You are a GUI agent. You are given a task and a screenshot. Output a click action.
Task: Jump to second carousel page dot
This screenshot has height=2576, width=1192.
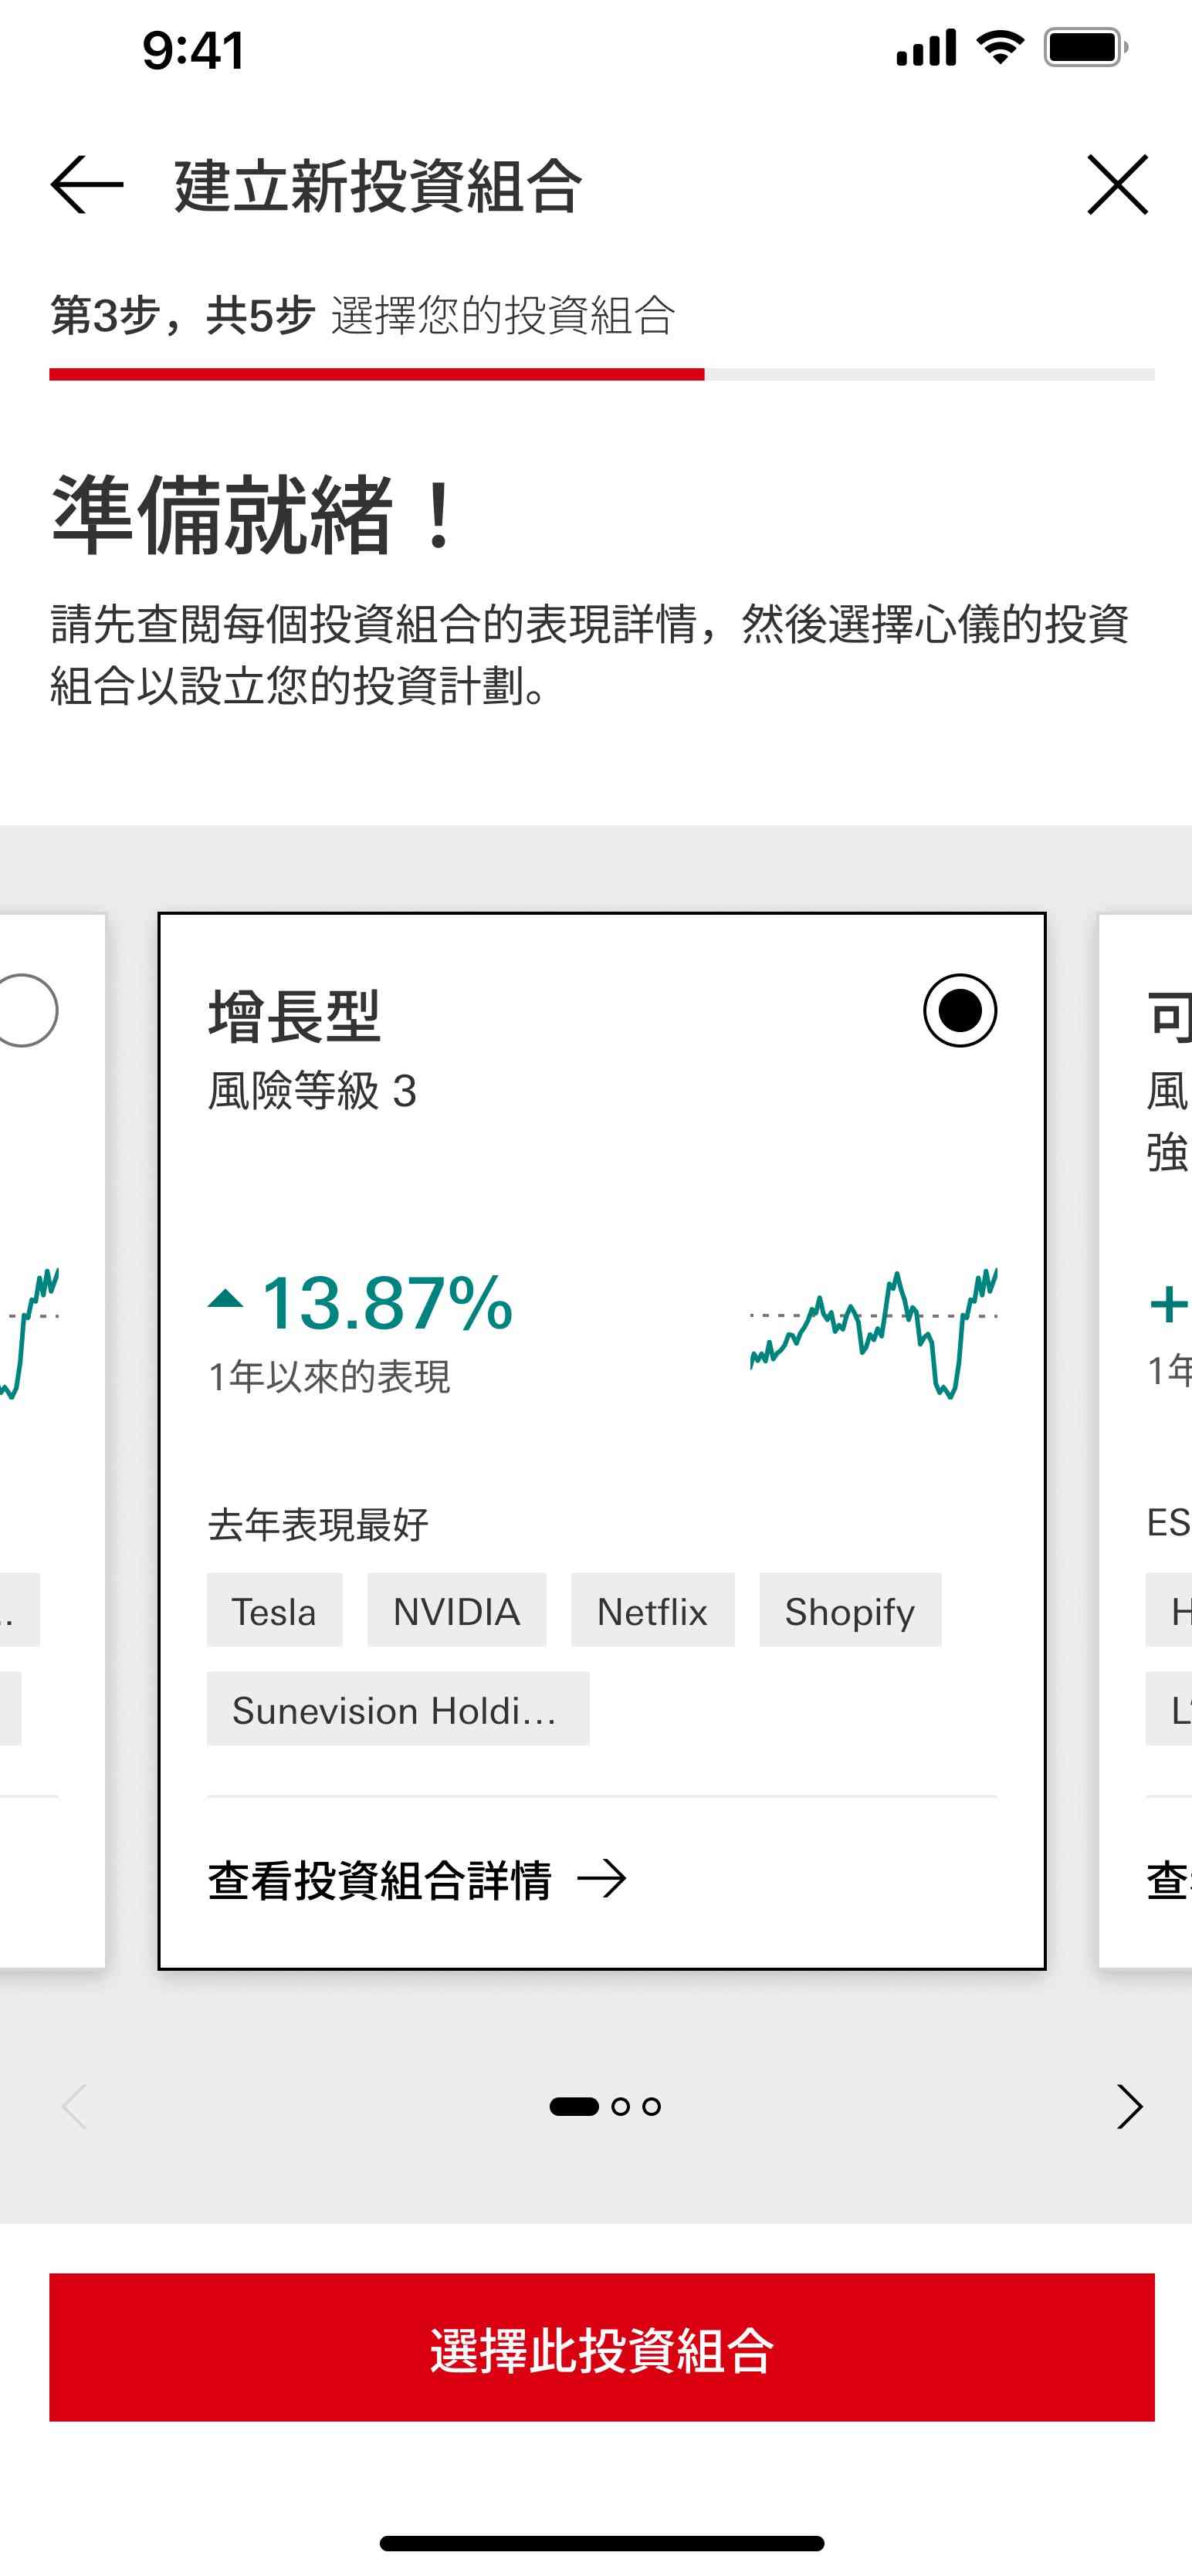coord(620,2106)
